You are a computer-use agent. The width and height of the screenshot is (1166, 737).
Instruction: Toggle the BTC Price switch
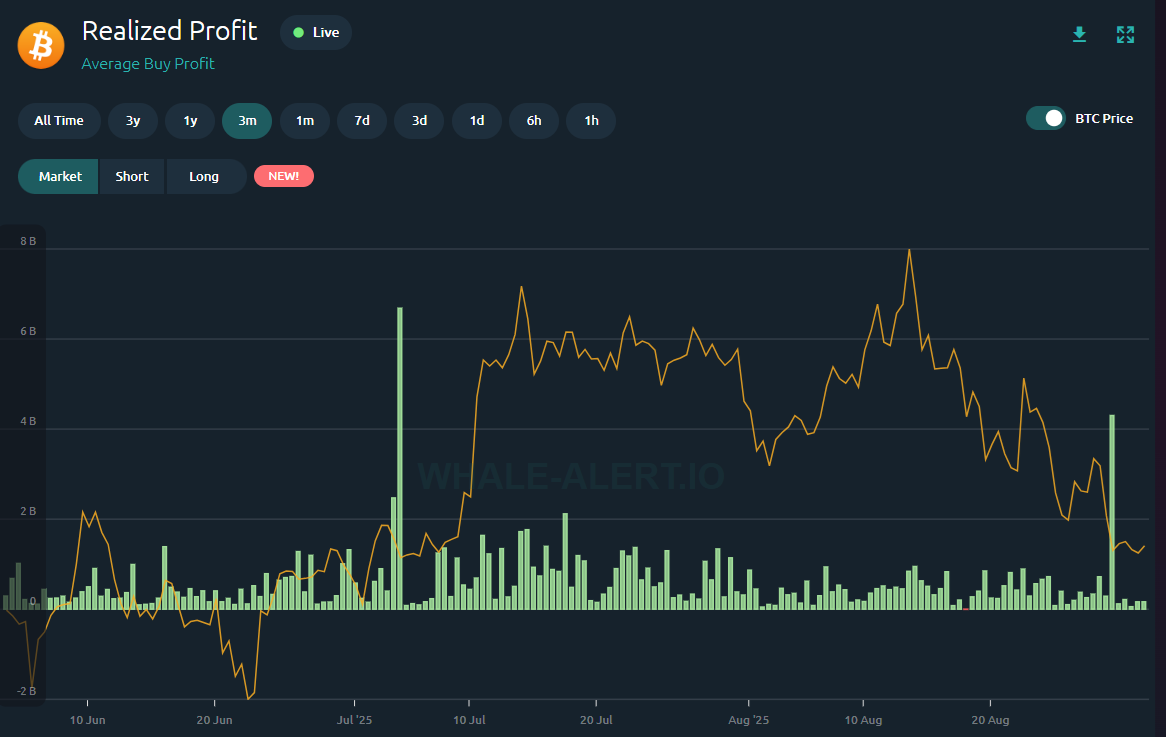(x=1046, y=118)
